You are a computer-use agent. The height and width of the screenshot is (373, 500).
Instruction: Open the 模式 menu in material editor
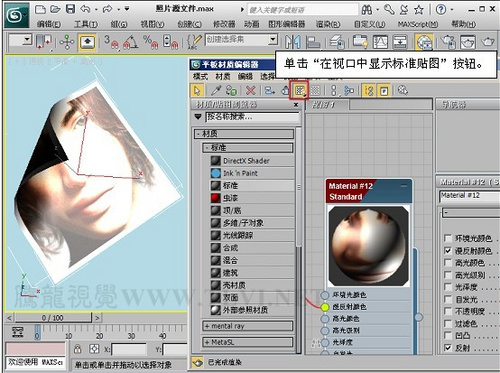200,76
